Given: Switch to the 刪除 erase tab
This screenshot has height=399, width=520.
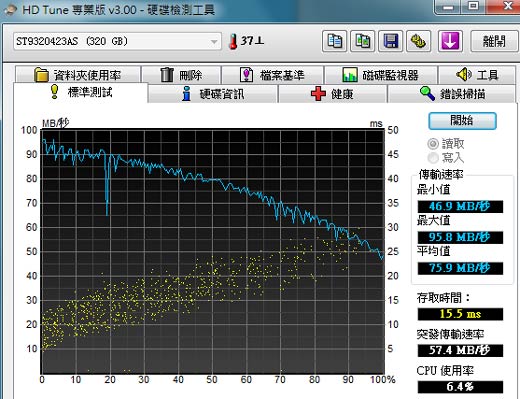Looking at the screenshot, I should (x=181, y=75).
